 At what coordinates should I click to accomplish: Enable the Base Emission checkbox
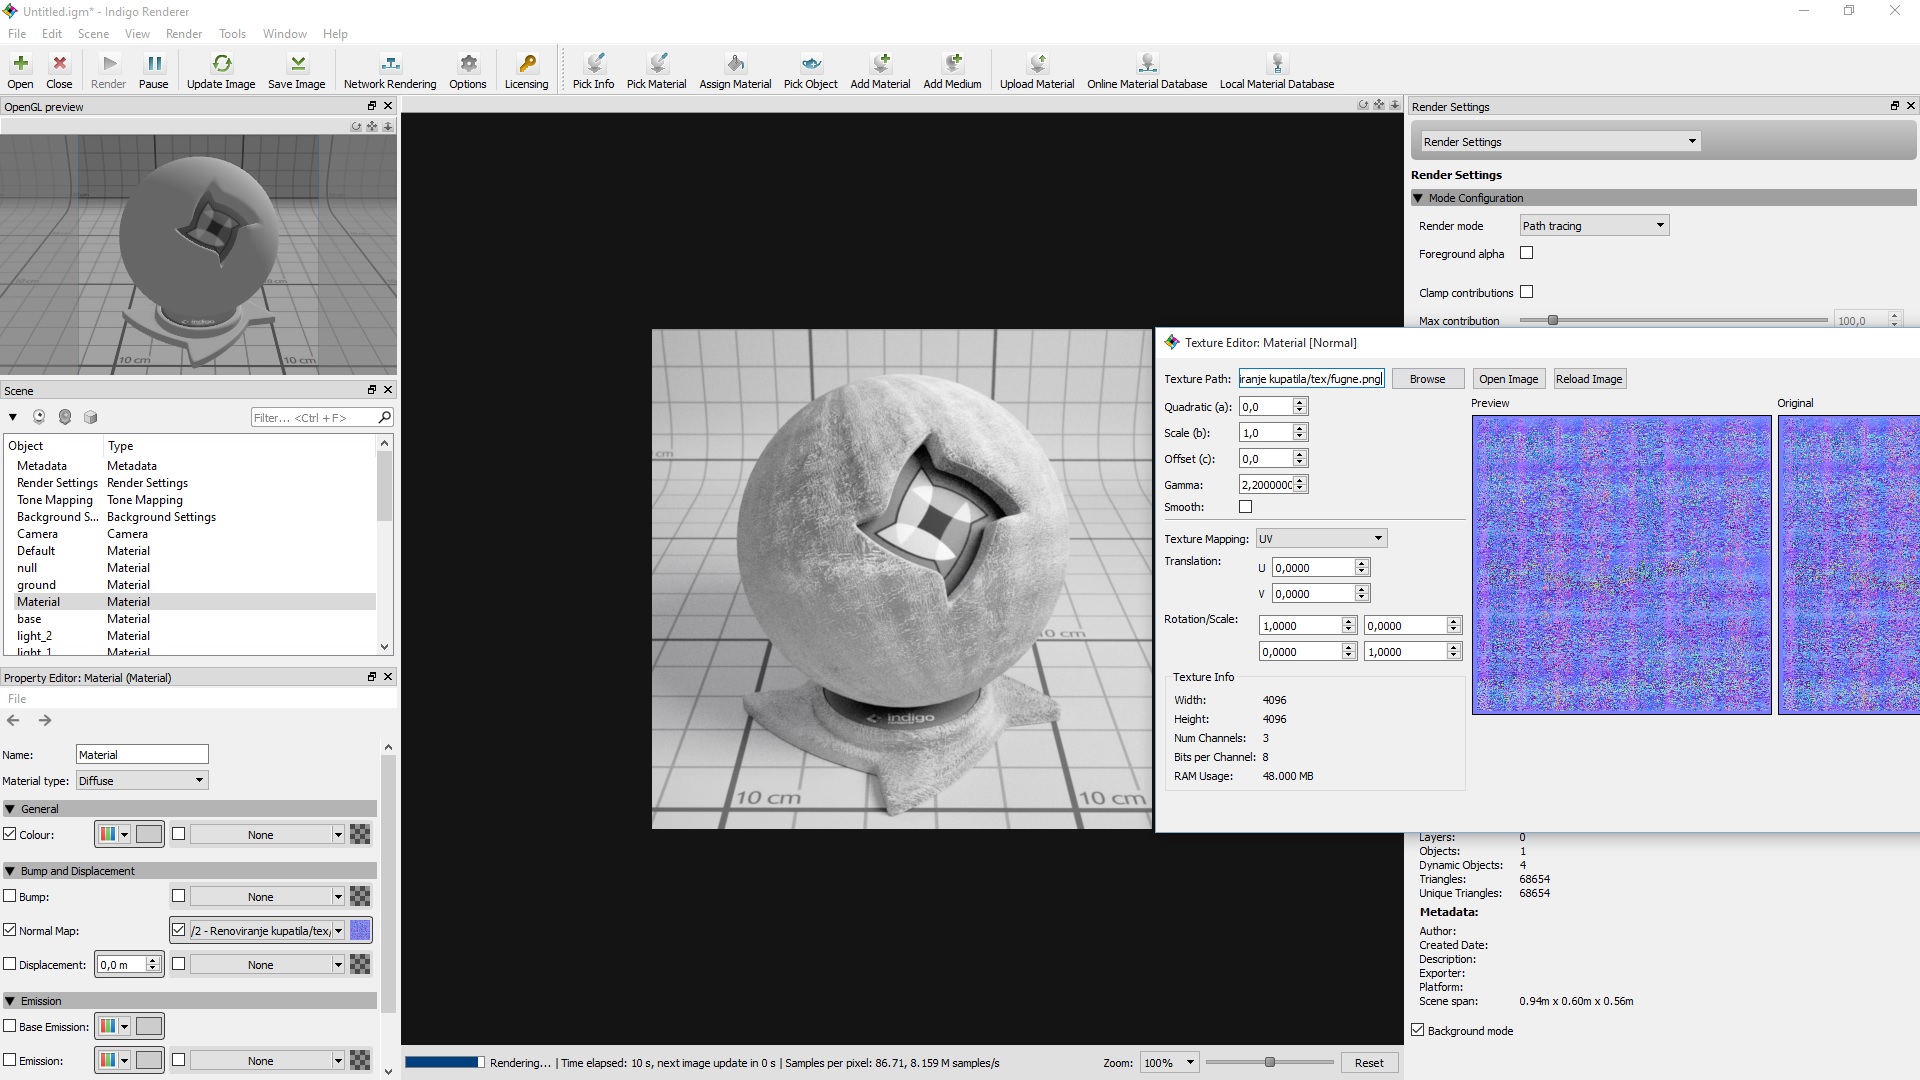pos(10,1026)
